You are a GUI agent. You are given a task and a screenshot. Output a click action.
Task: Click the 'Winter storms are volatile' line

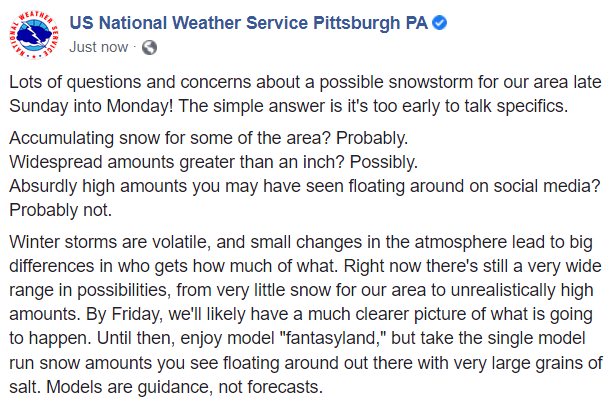pyautogui.click(x=300, y=242)
